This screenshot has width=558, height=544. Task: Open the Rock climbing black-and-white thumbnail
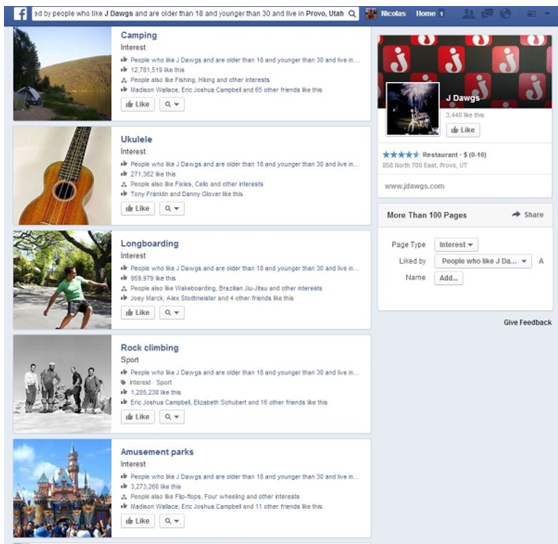(62, 384)
